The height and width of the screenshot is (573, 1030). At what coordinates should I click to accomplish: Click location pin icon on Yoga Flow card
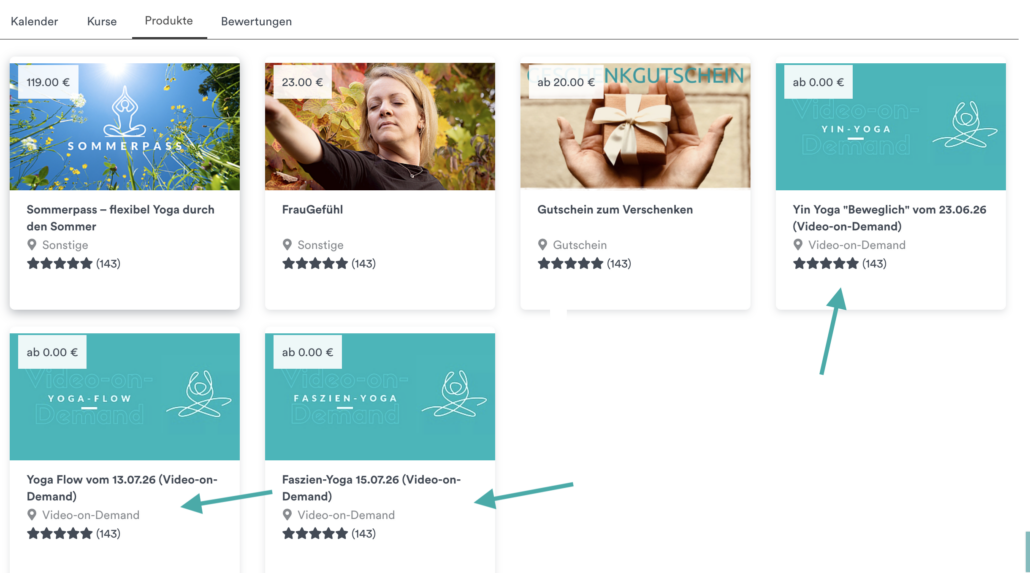(x=32, y=515)
